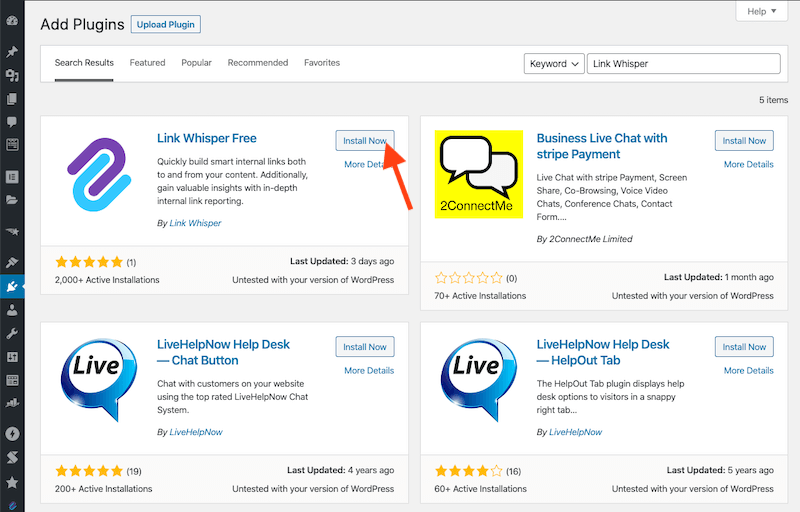Image resolution: width=800 pixels, height=512 pixels.
Task: Click the empty star rating of Business Live Chat
Action: point(468,278)
